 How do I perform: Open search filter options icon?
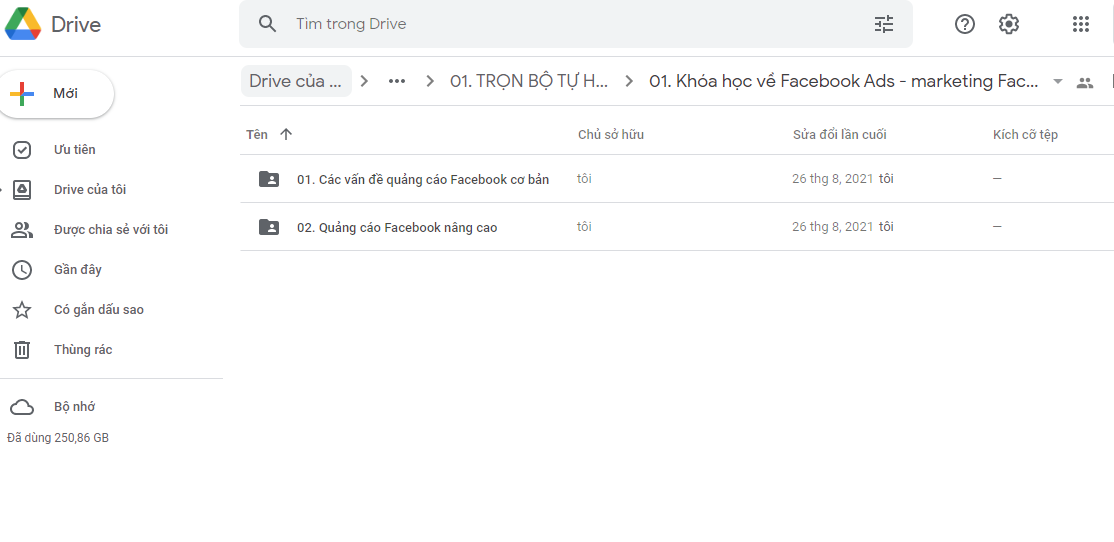[884, 24]
